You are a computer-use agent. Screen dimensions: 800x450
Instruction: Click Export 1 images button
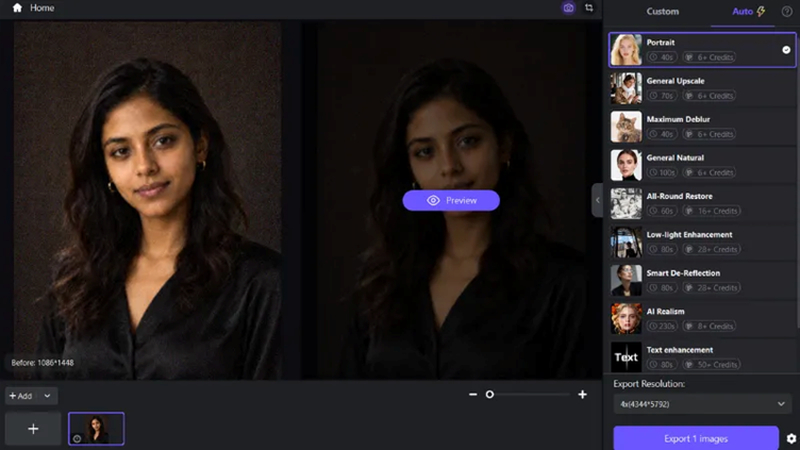pyautogui.click(x=696, y=438)
